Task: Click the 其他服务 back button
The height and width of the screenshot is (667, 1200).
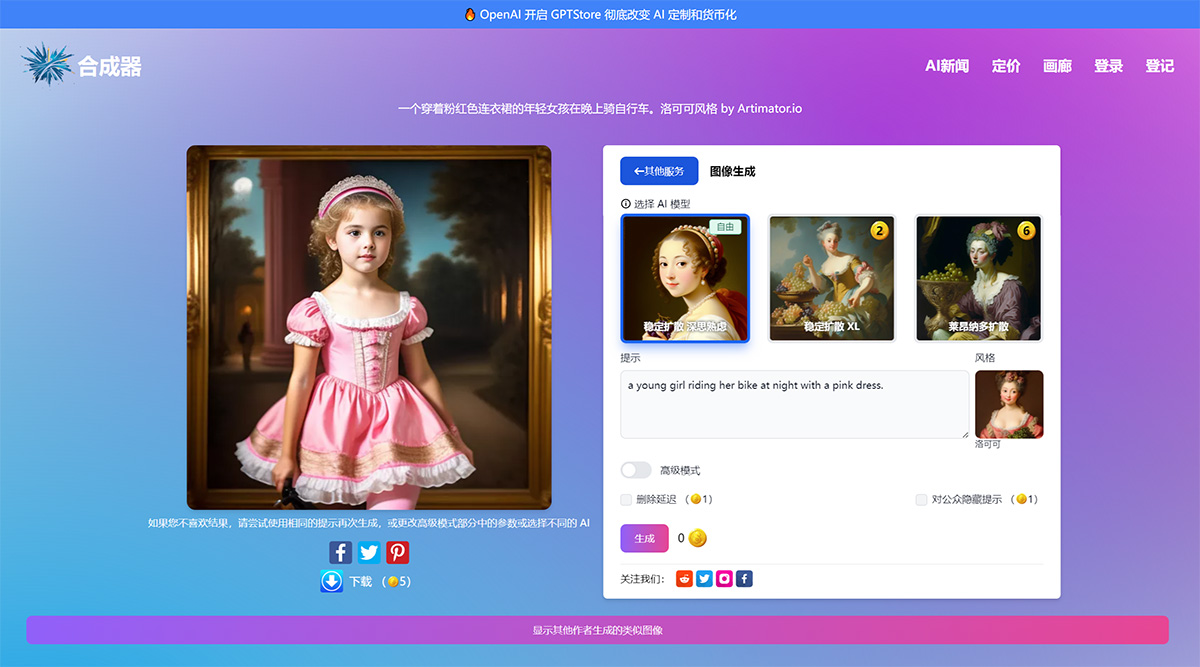Action: pos(658,171)
